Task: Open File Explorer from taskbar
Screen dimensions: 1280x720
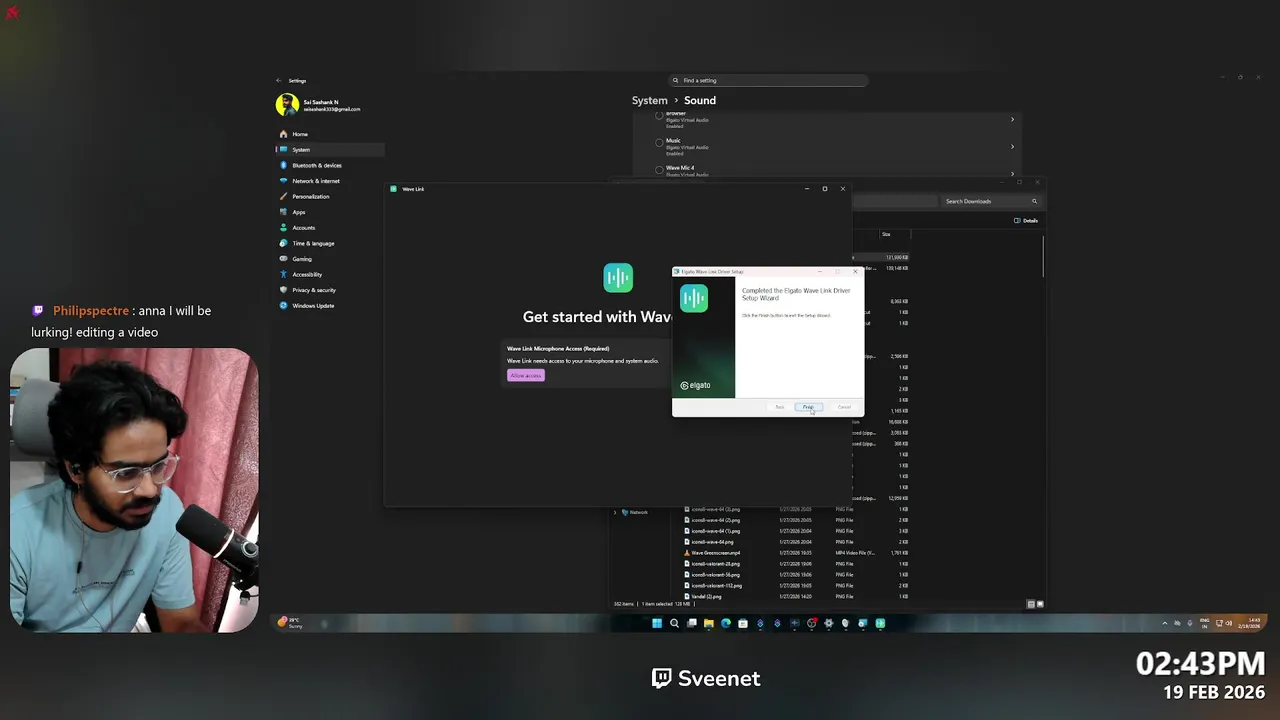Action: (708, 623)
